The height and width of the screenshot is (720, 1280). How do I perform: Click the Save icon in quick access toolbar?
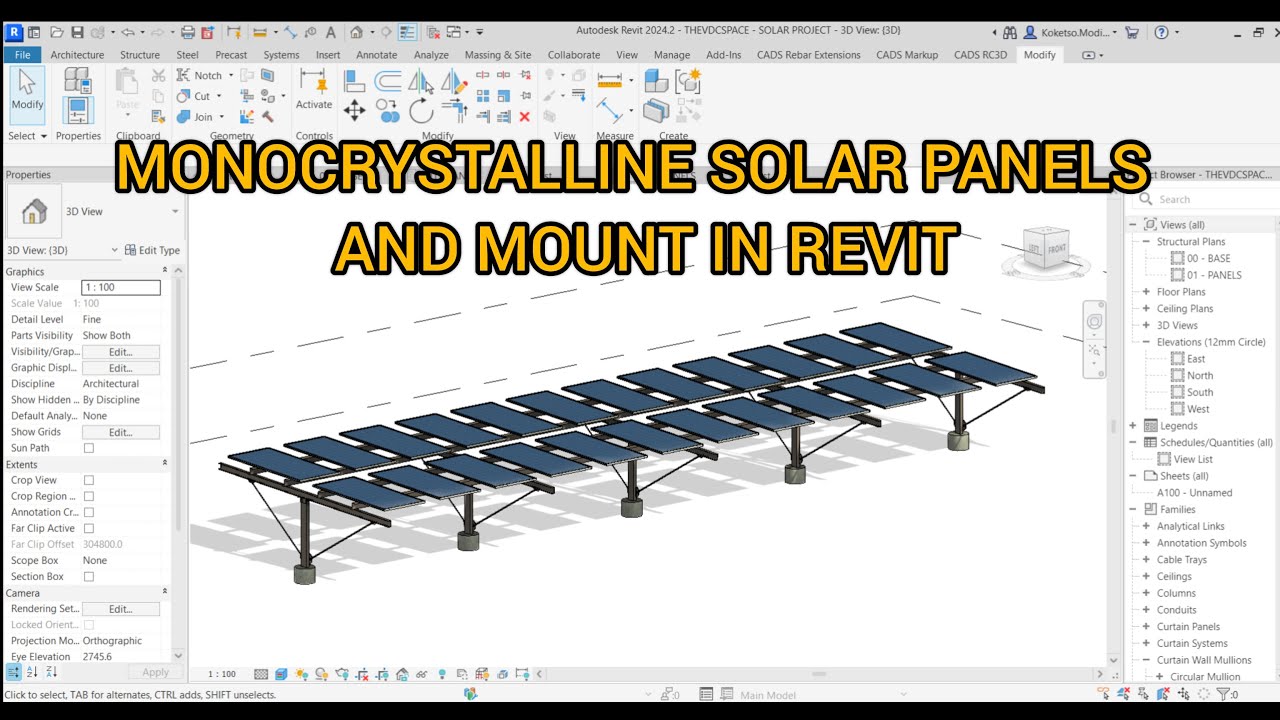coord(77,32)
